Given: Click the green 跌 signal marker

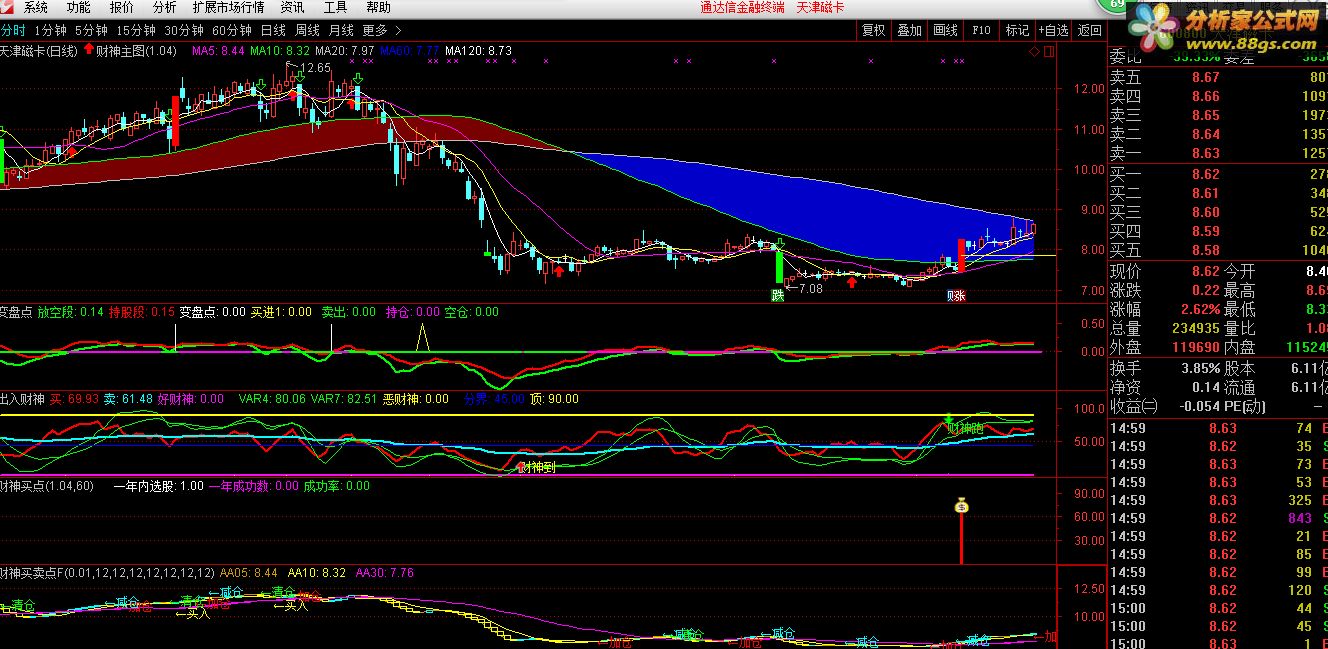Looking at the screenshot, I should [x=777, y=295].
